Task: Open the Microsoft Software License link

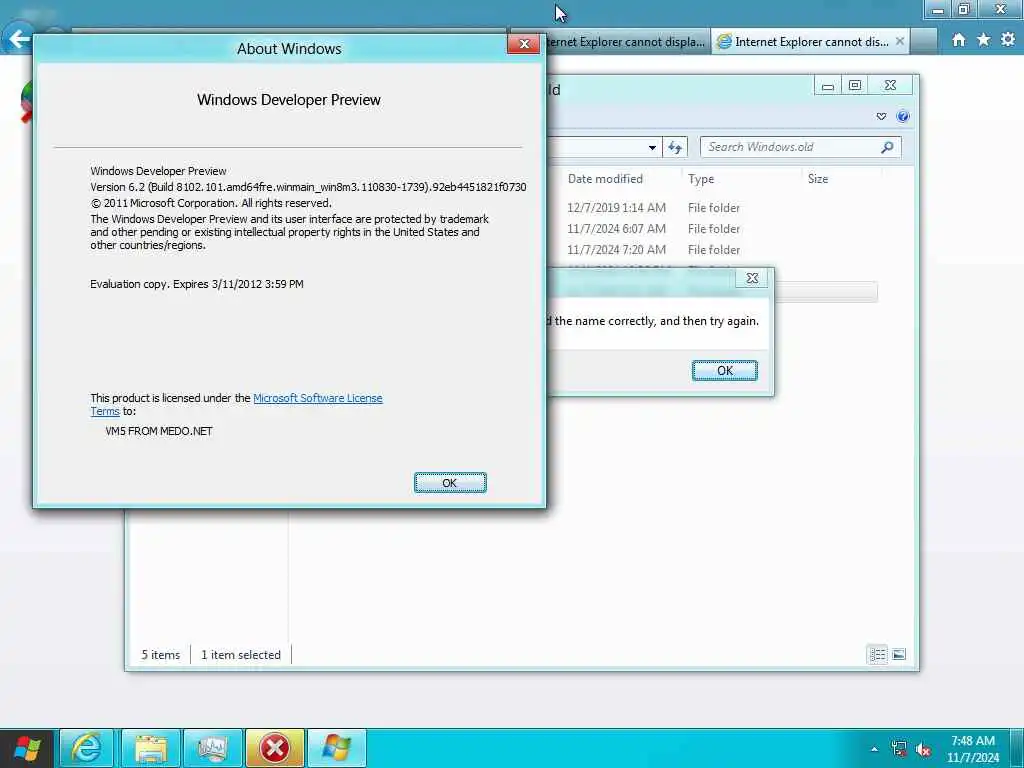Action: click(317, 398)
